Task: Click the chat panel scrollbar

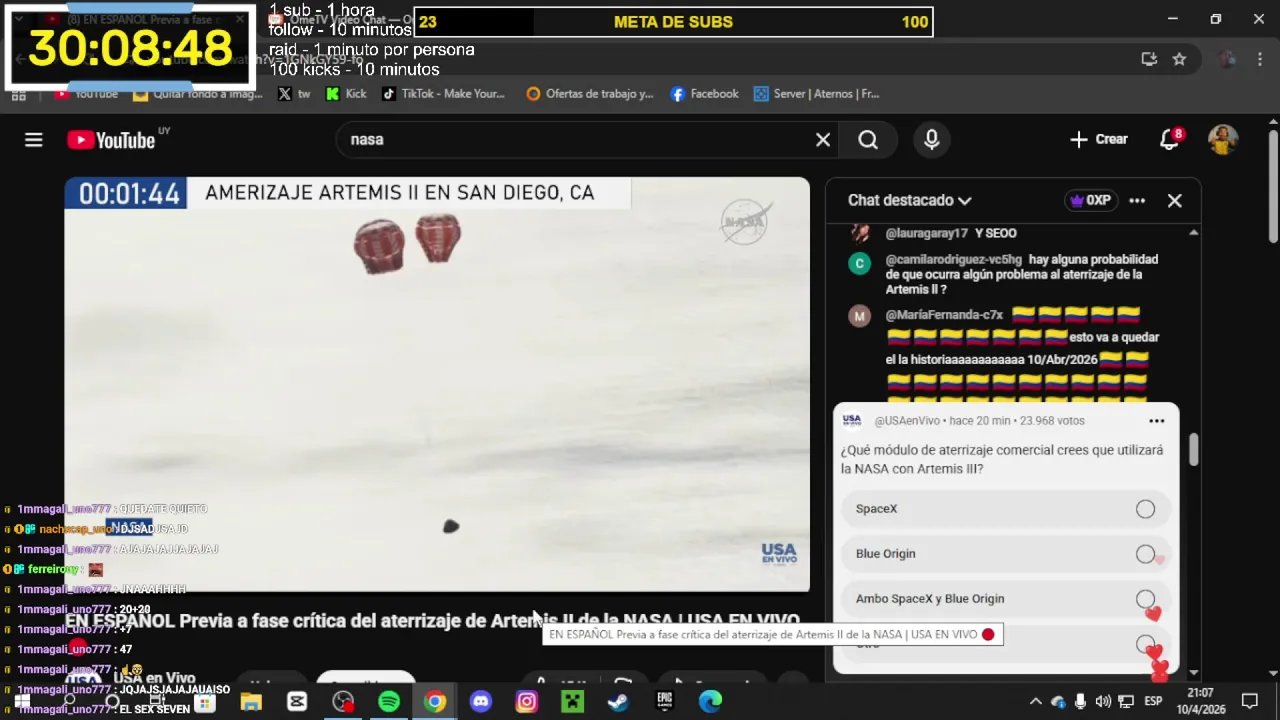Action: [x=1194, y=450]
